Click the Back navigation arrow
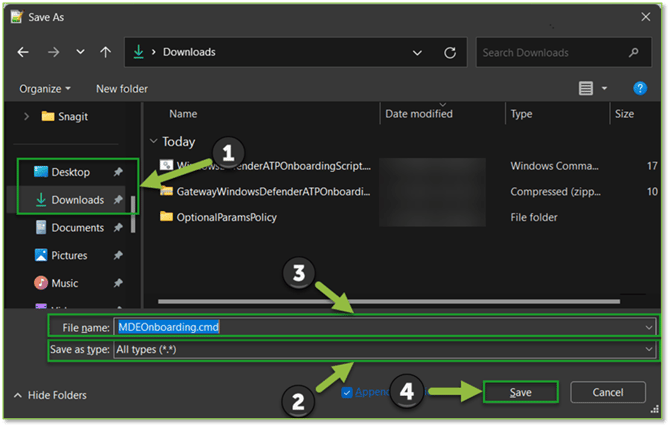The width and height of the screenshot is (670, 427). coord(23,52)
